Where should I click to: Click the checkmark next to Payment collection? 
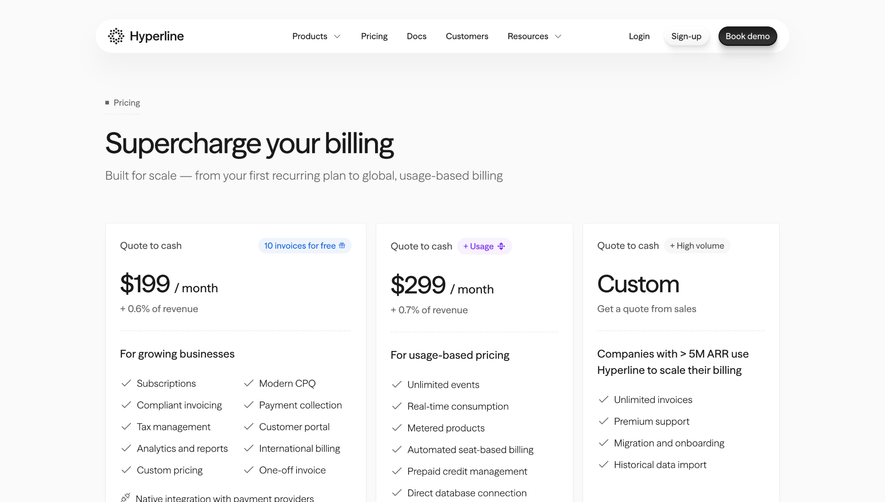tap(248, 405)
